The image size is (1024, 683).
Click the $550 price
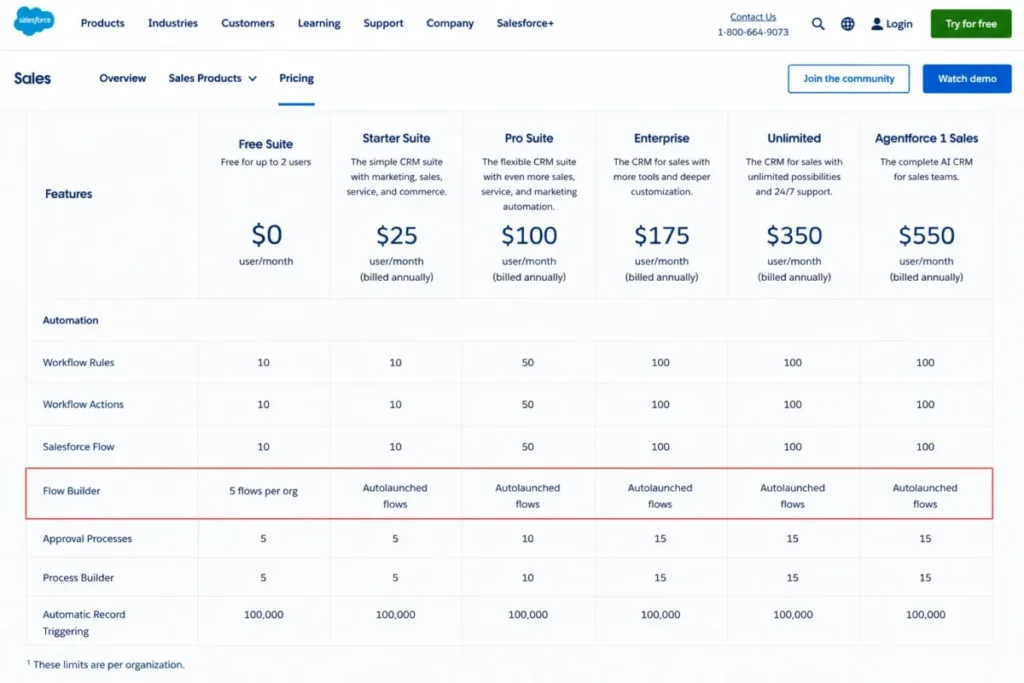click(926, 235)
